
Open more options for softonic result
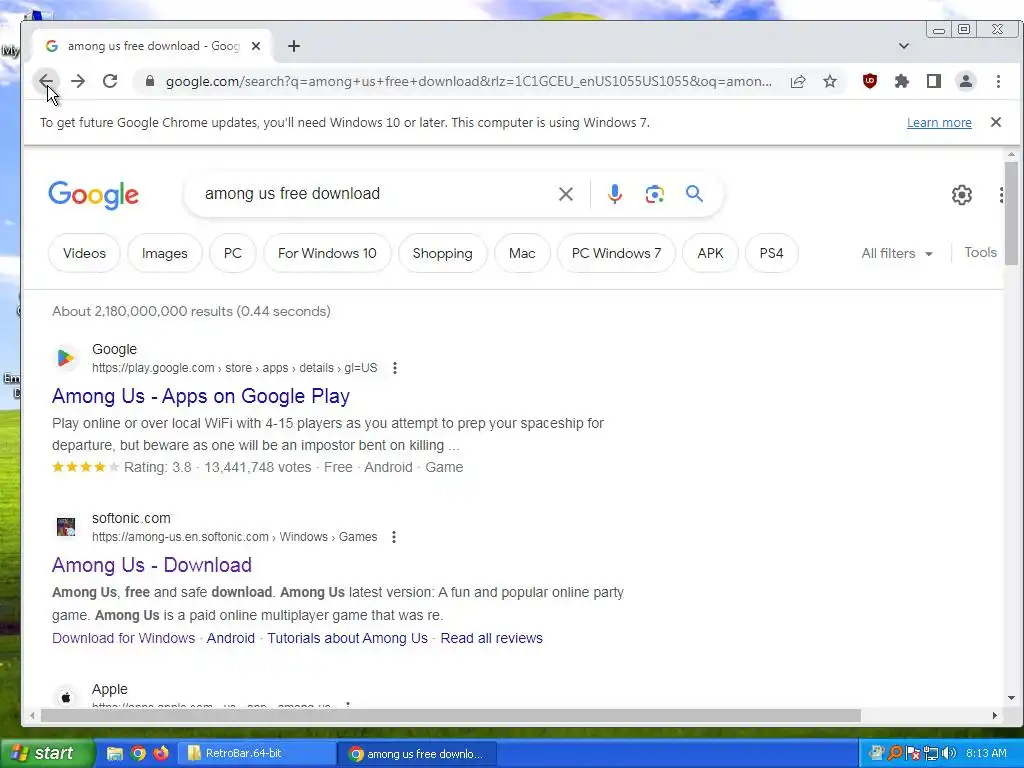[394, 537]
